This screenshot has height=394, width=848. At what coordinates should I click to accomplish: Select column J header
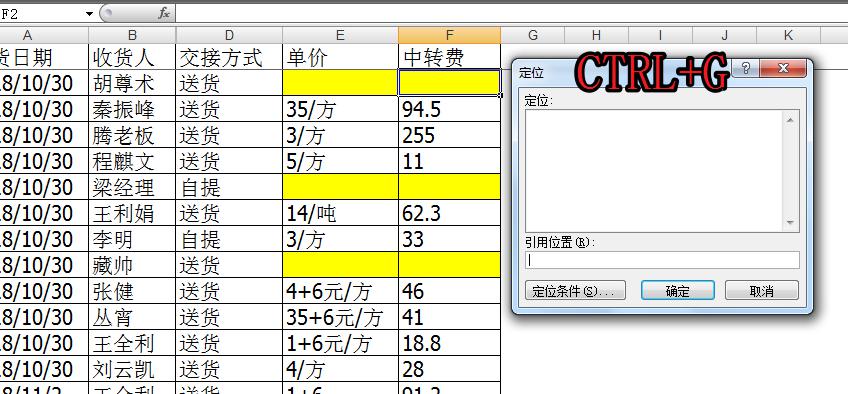click(724, 36)
